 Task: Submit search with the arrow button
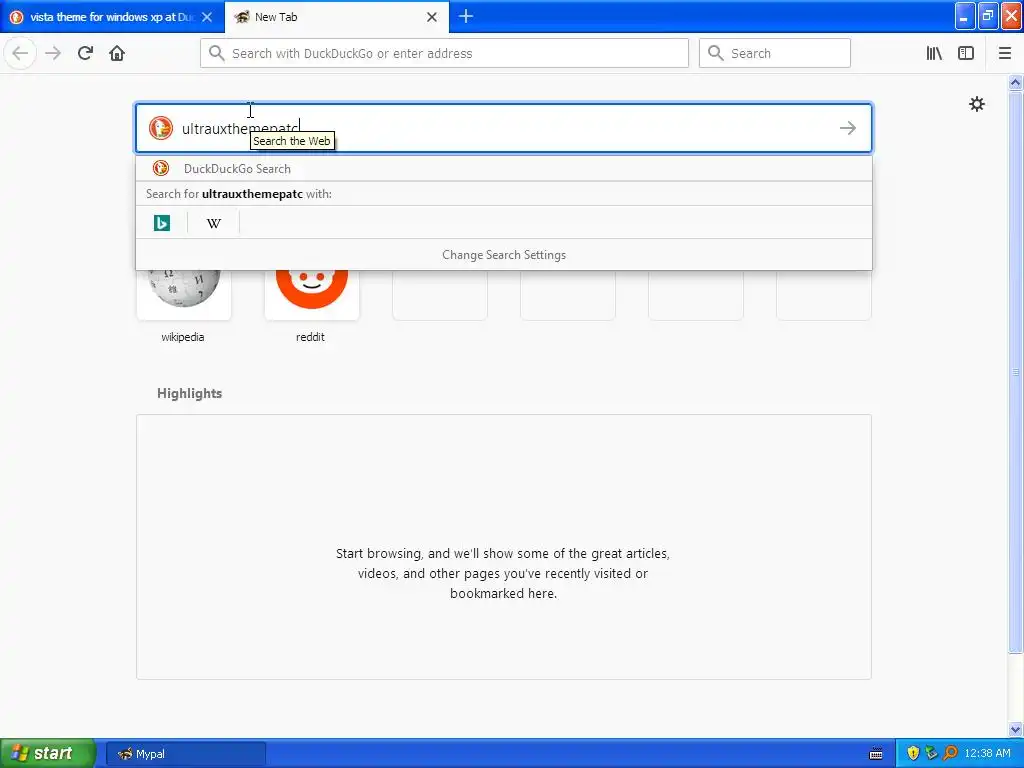(x=848, y=128)
